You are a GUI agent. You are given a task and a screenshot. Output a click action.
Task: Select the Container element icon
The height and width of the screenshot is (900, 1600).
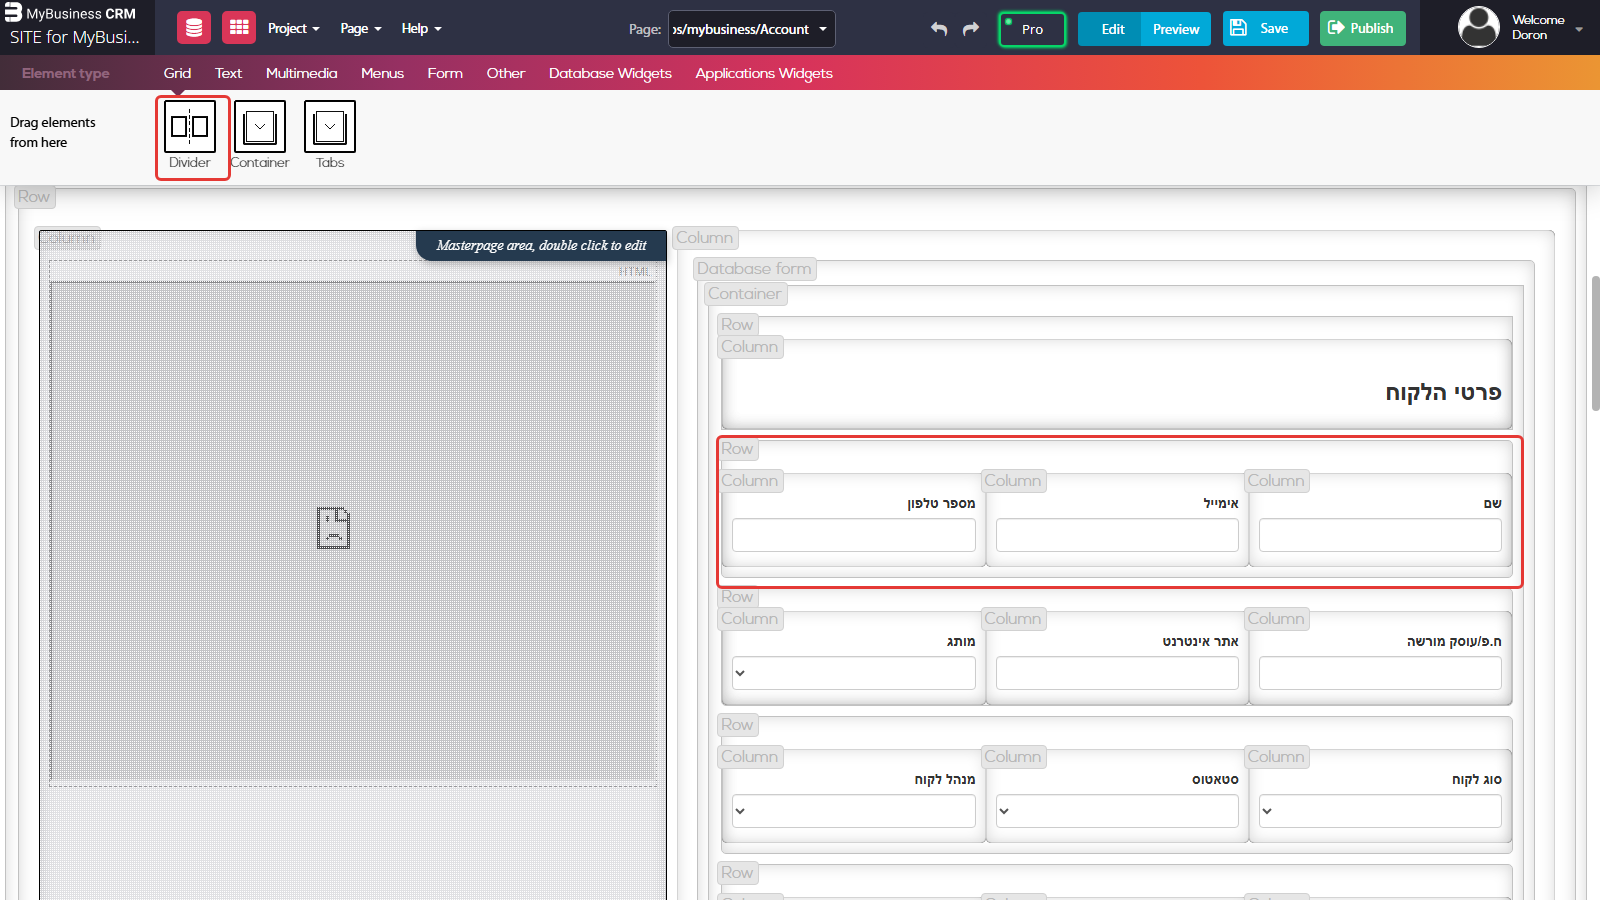(x=260, y=127)
